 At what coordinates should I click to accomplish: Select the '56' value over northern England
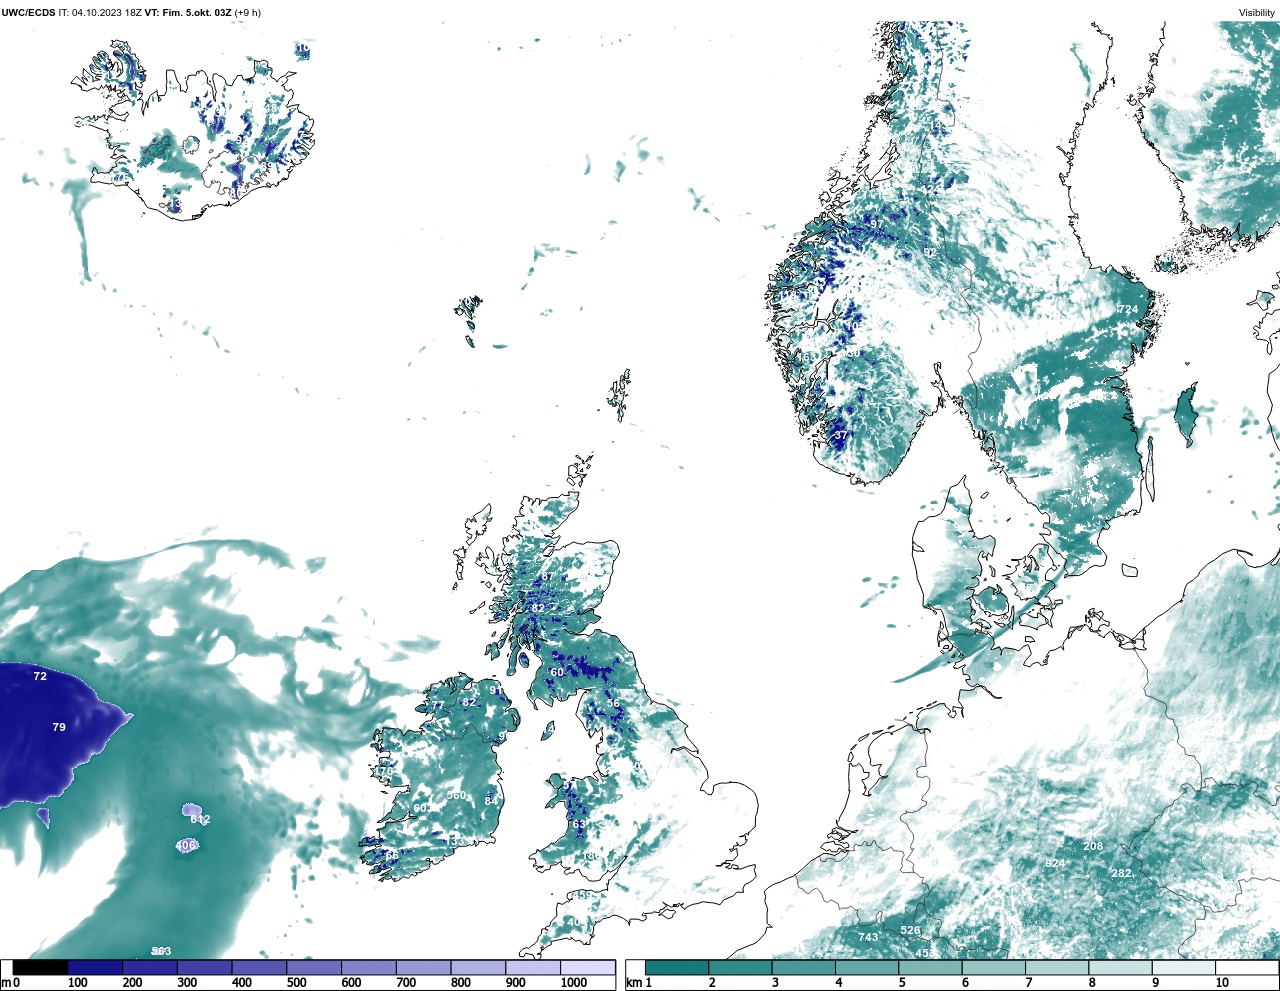coord(613,704)
